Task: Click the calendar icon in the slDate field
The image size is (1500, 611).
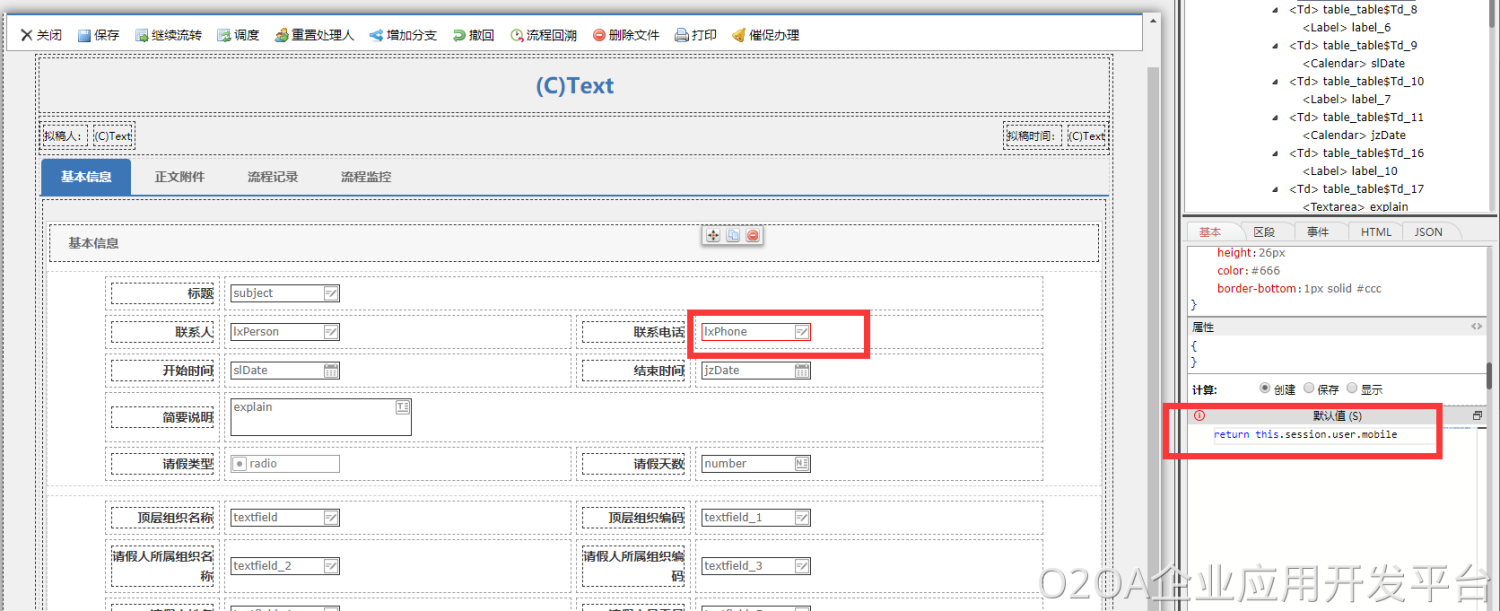Action: tap(331, 371)
